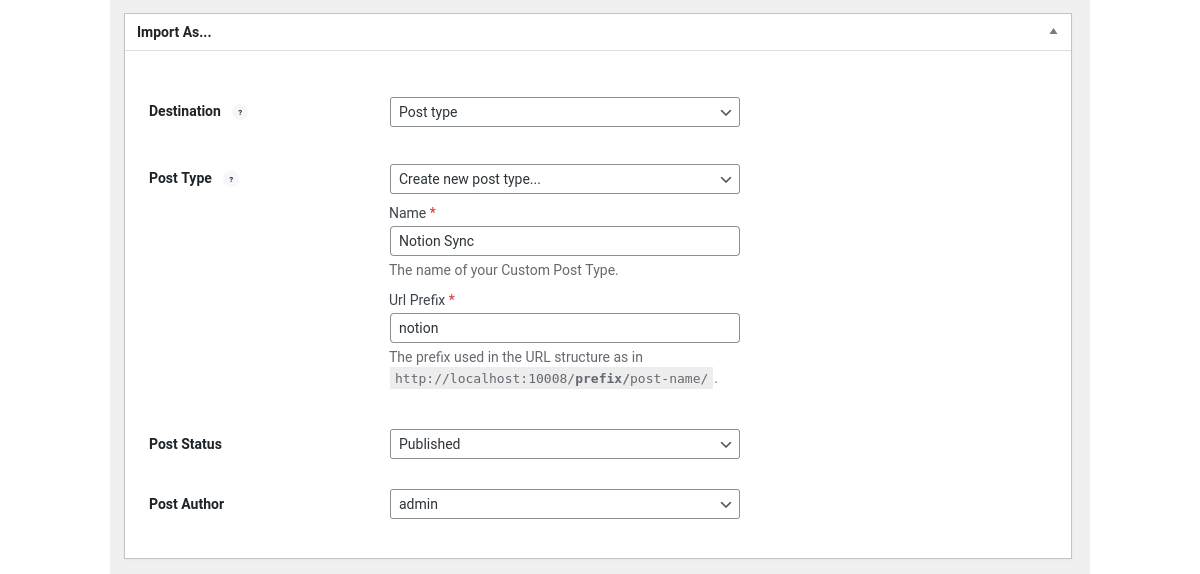Click the Url Prefix label text
1200x574 pixels.
click(x=417, y=300)
